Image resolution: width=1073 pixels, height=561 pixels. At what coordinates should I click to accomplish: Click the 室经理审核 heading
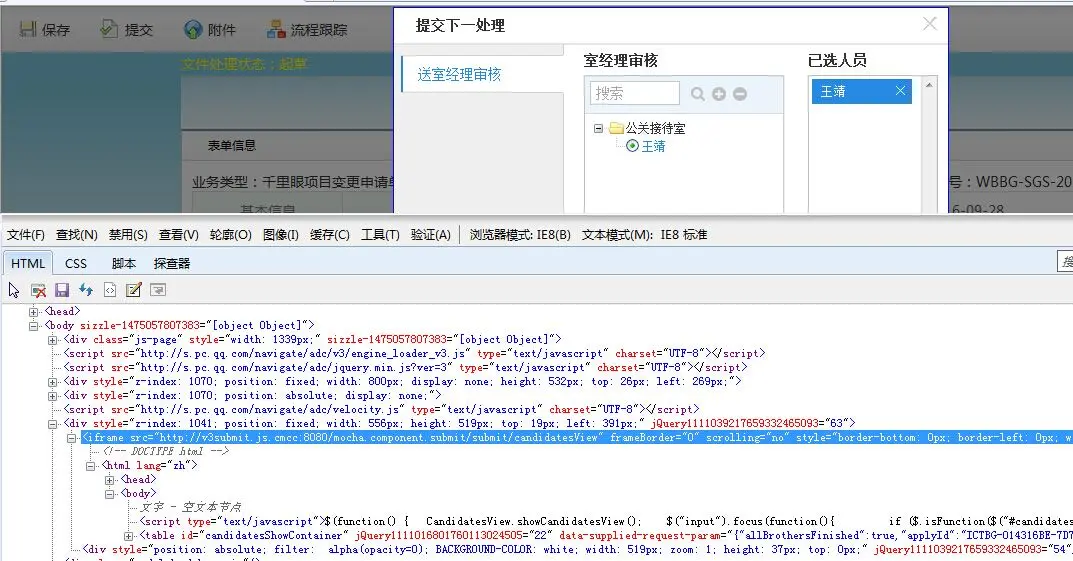[621, 60]
